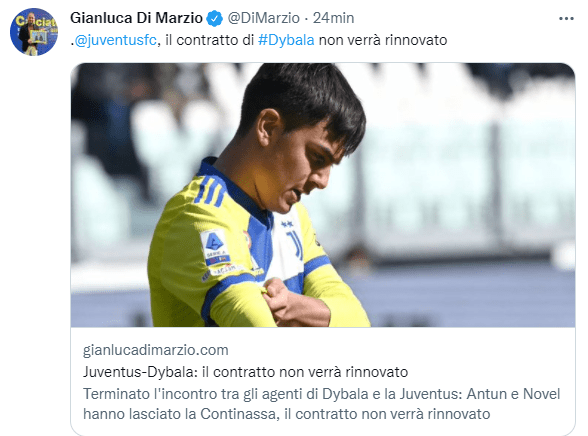This screenshot has height=436, width=588.
Task: Click the blue verified badge icon
Action: click(x=215, y=18)
